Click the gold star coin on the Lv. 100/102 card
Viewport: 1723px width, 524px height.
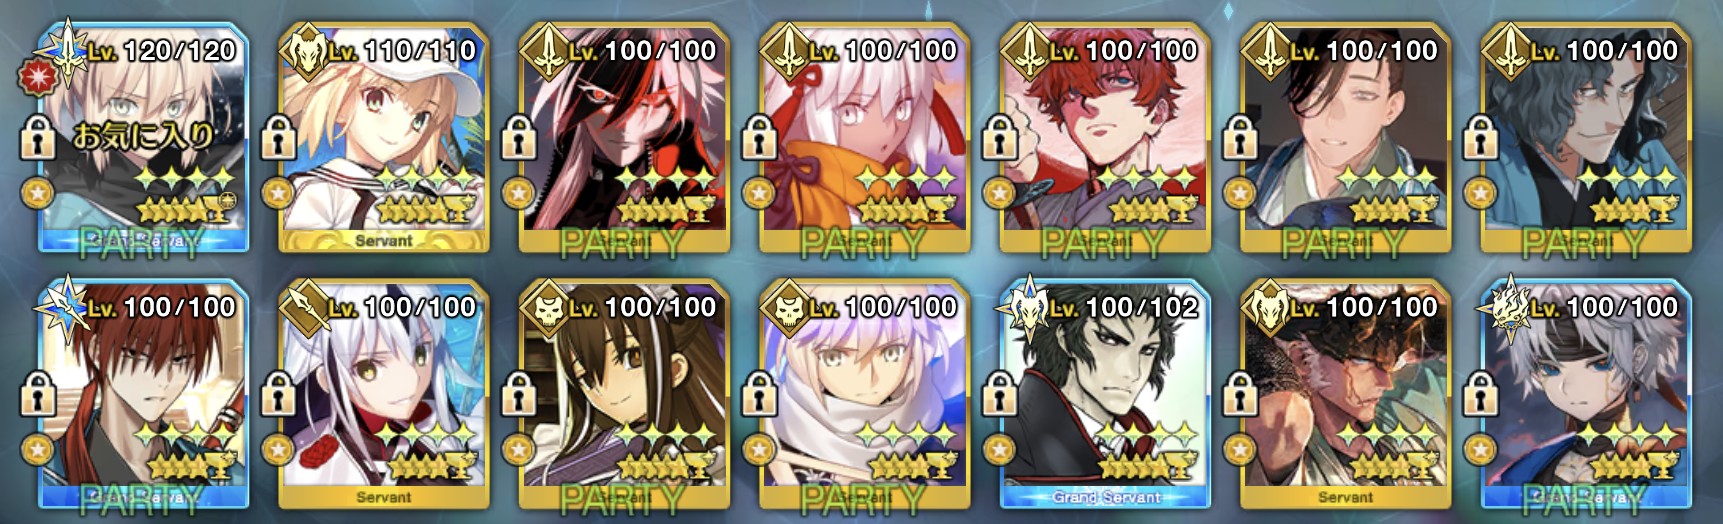pos(998,449)
